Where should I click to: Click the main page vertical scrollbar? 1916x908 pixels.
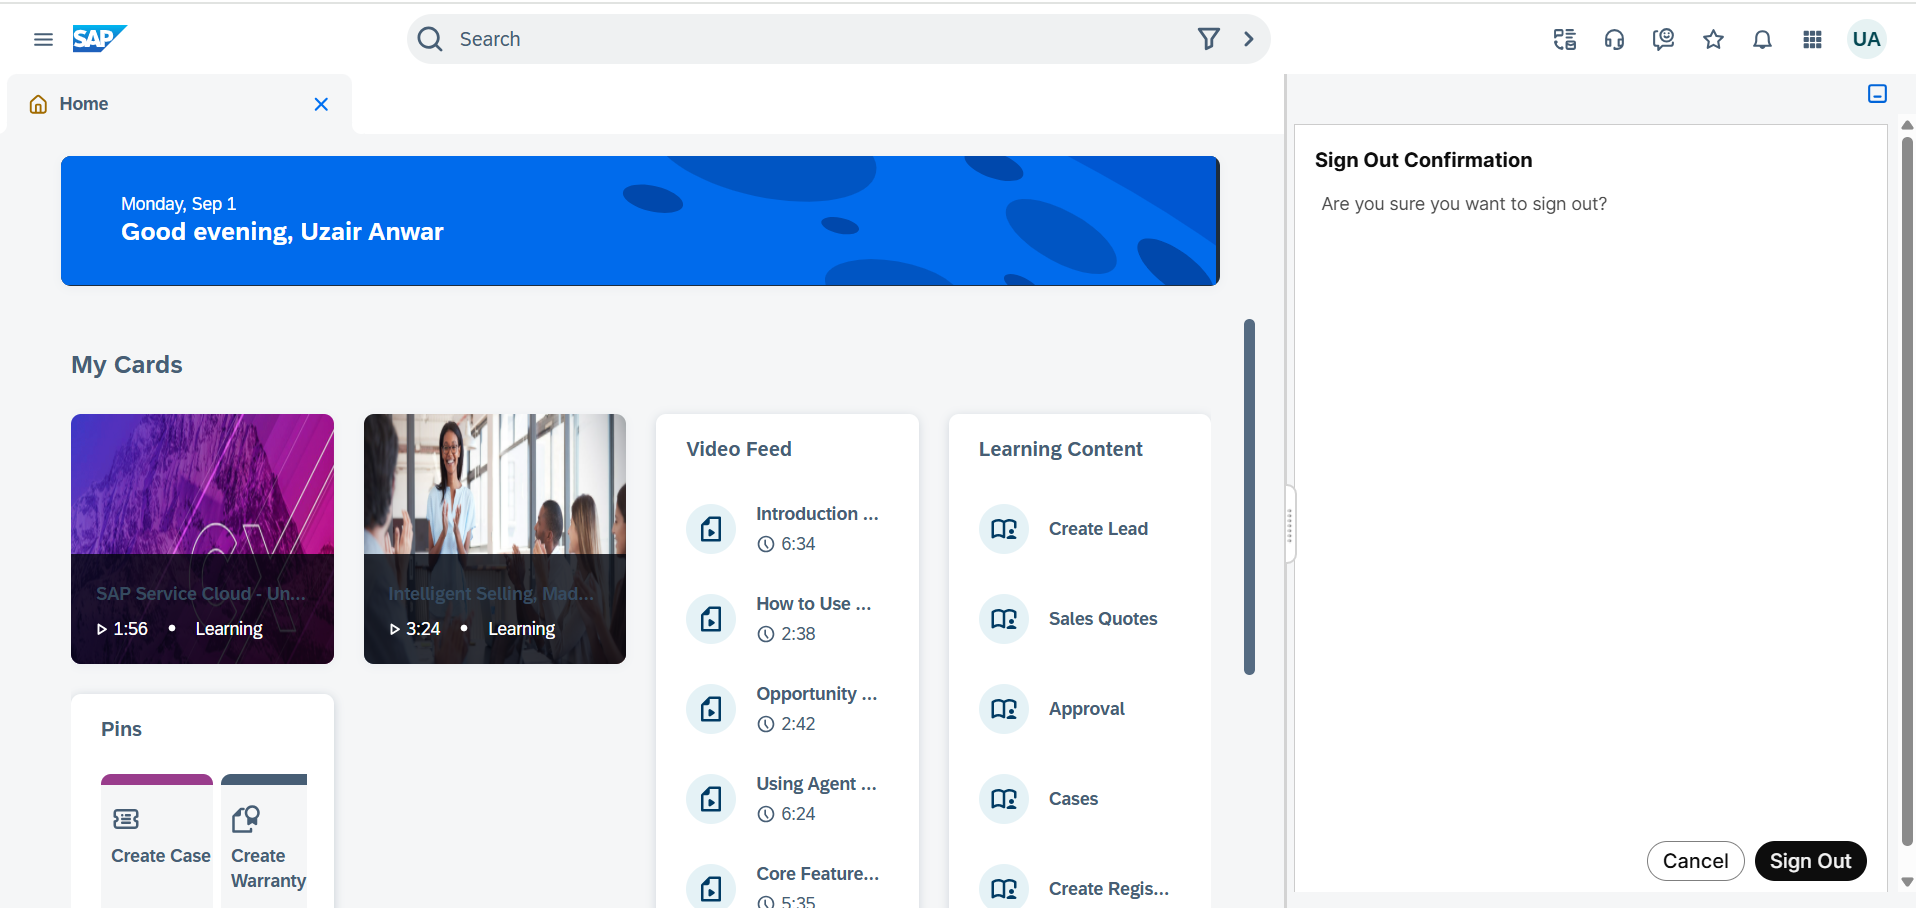click(1249, 497)
